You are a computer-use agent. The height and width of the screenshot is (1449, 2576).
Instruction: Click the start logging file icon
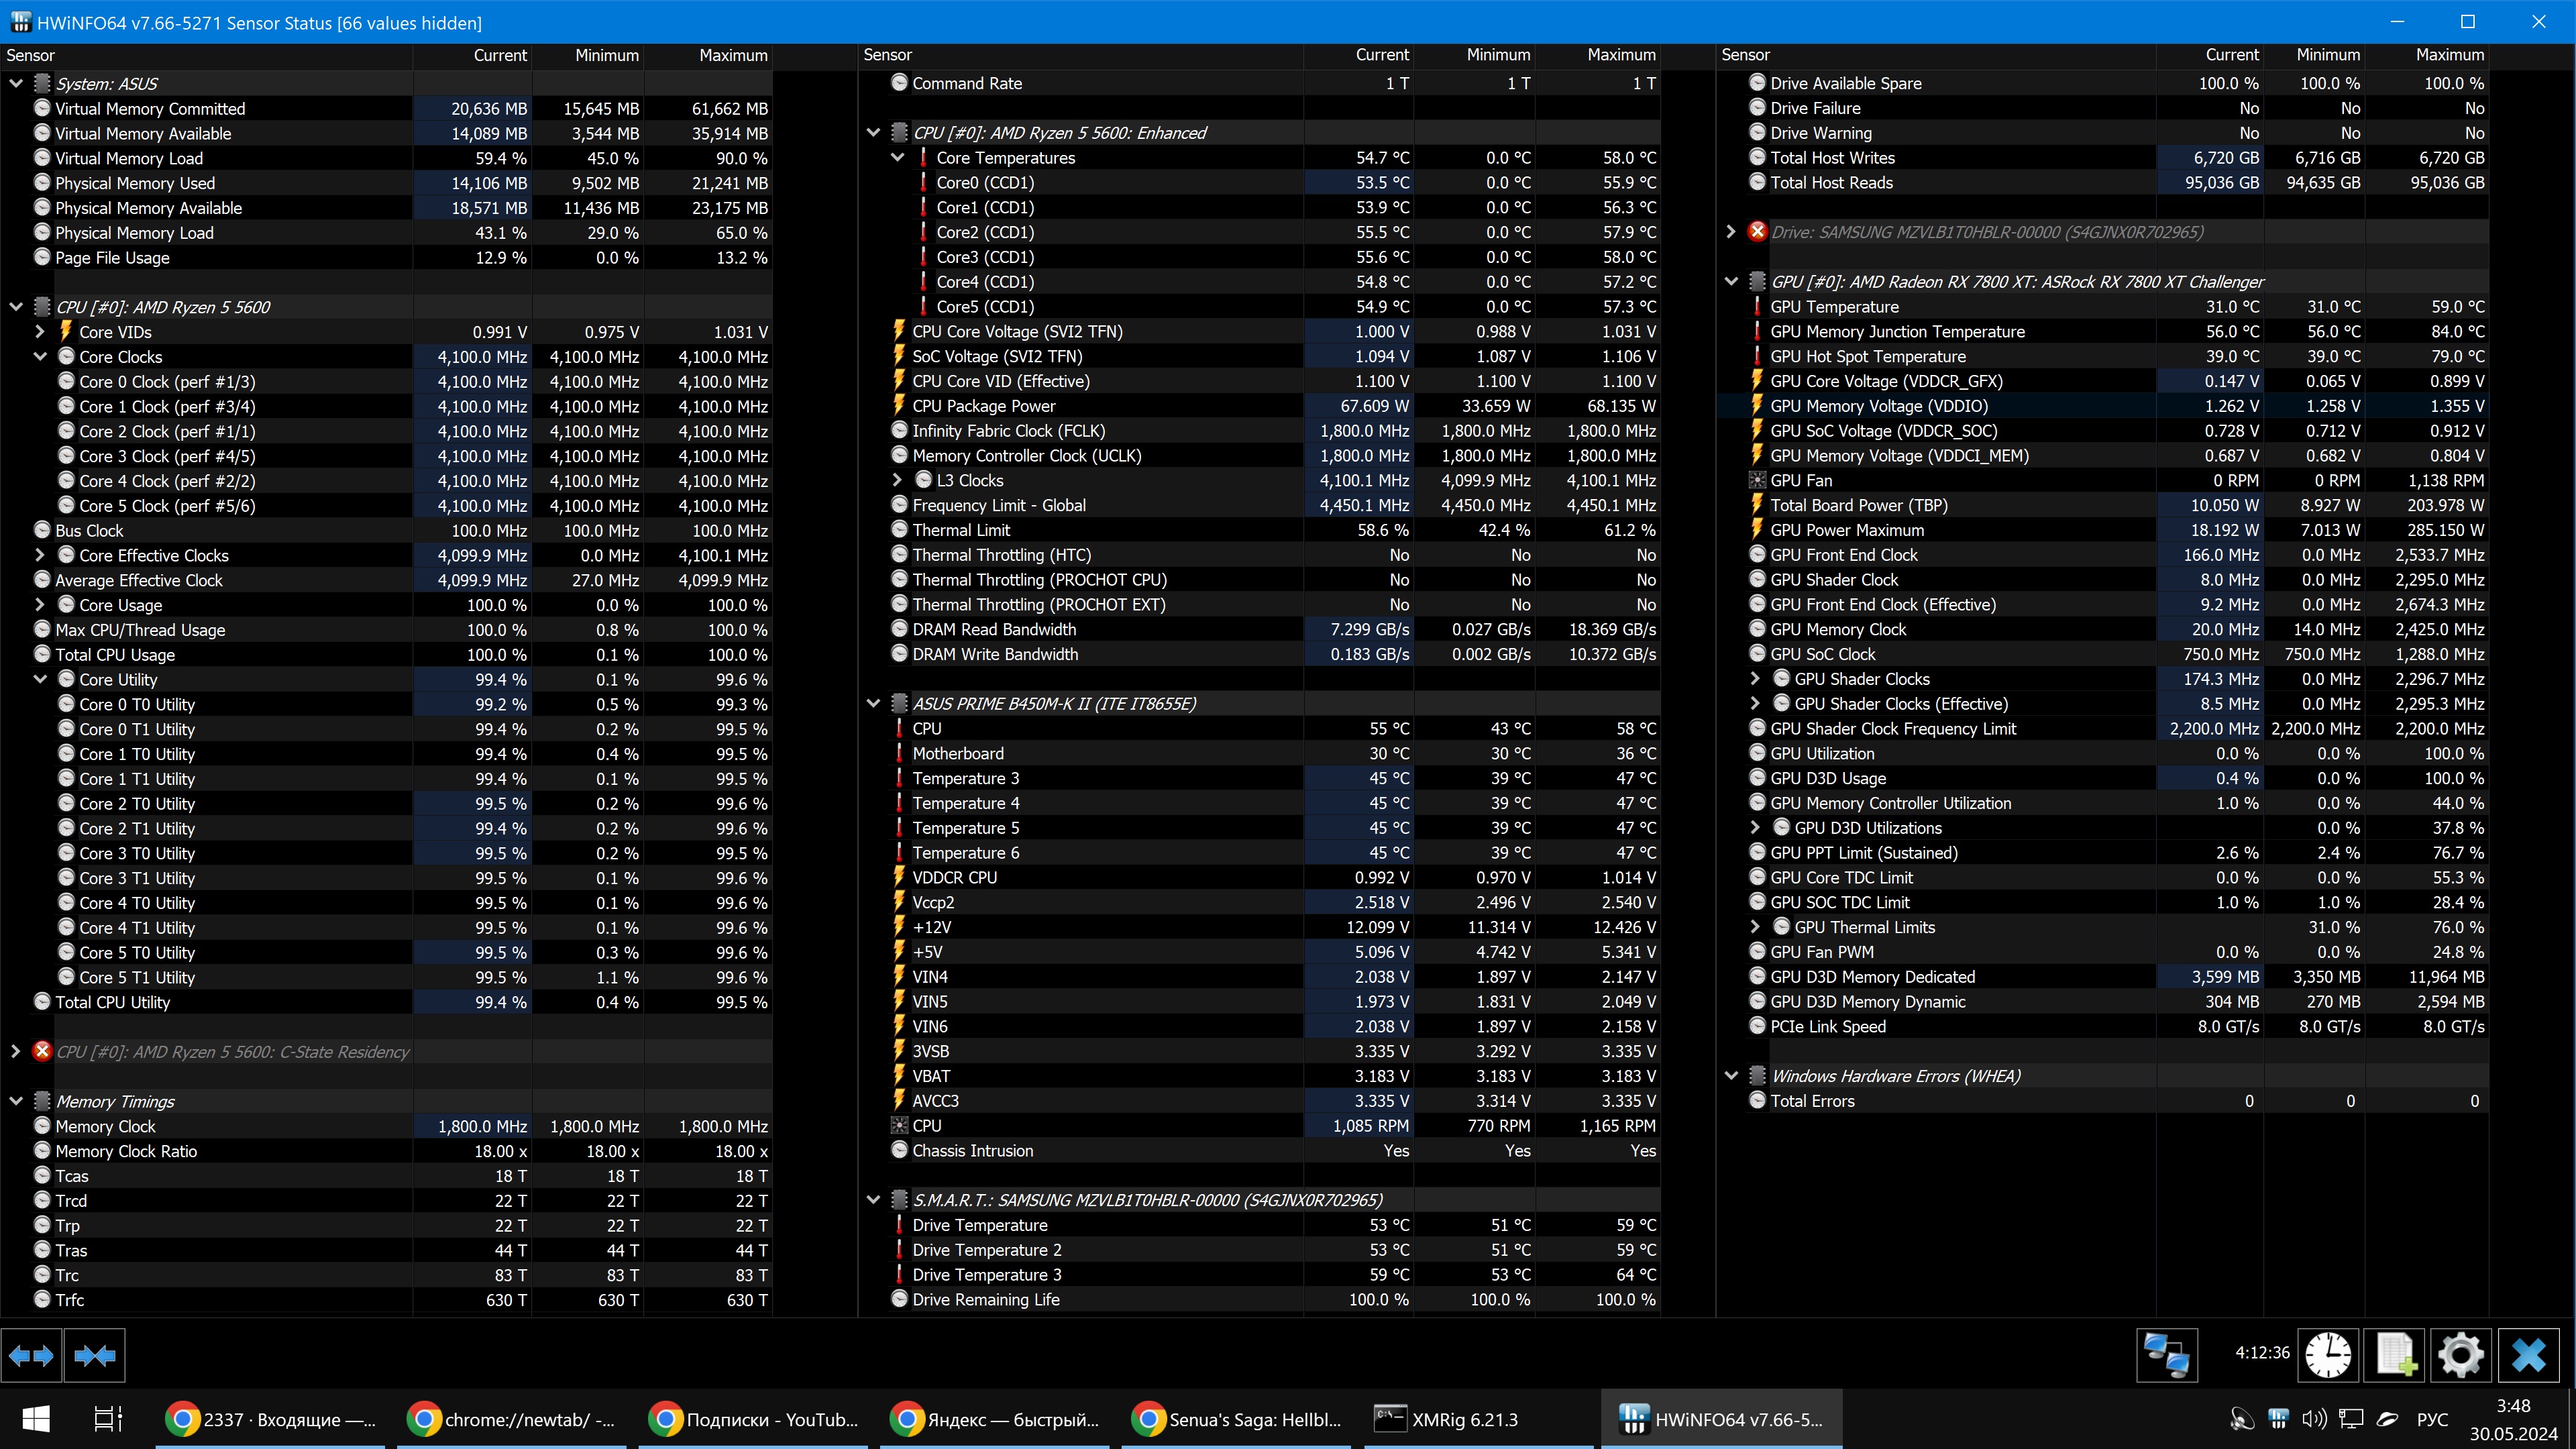tap(2395, 1356)
